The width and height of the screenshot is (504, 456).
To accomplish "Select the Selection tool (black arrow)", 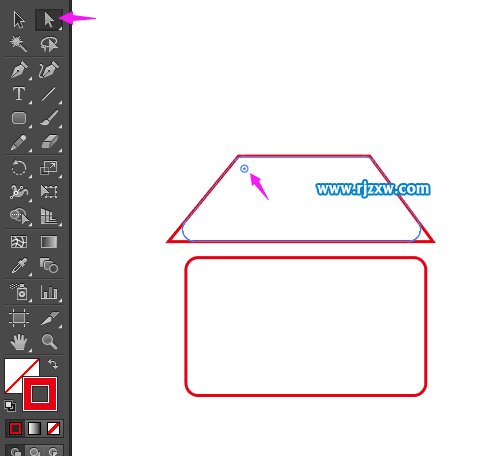I will point(19,20).
